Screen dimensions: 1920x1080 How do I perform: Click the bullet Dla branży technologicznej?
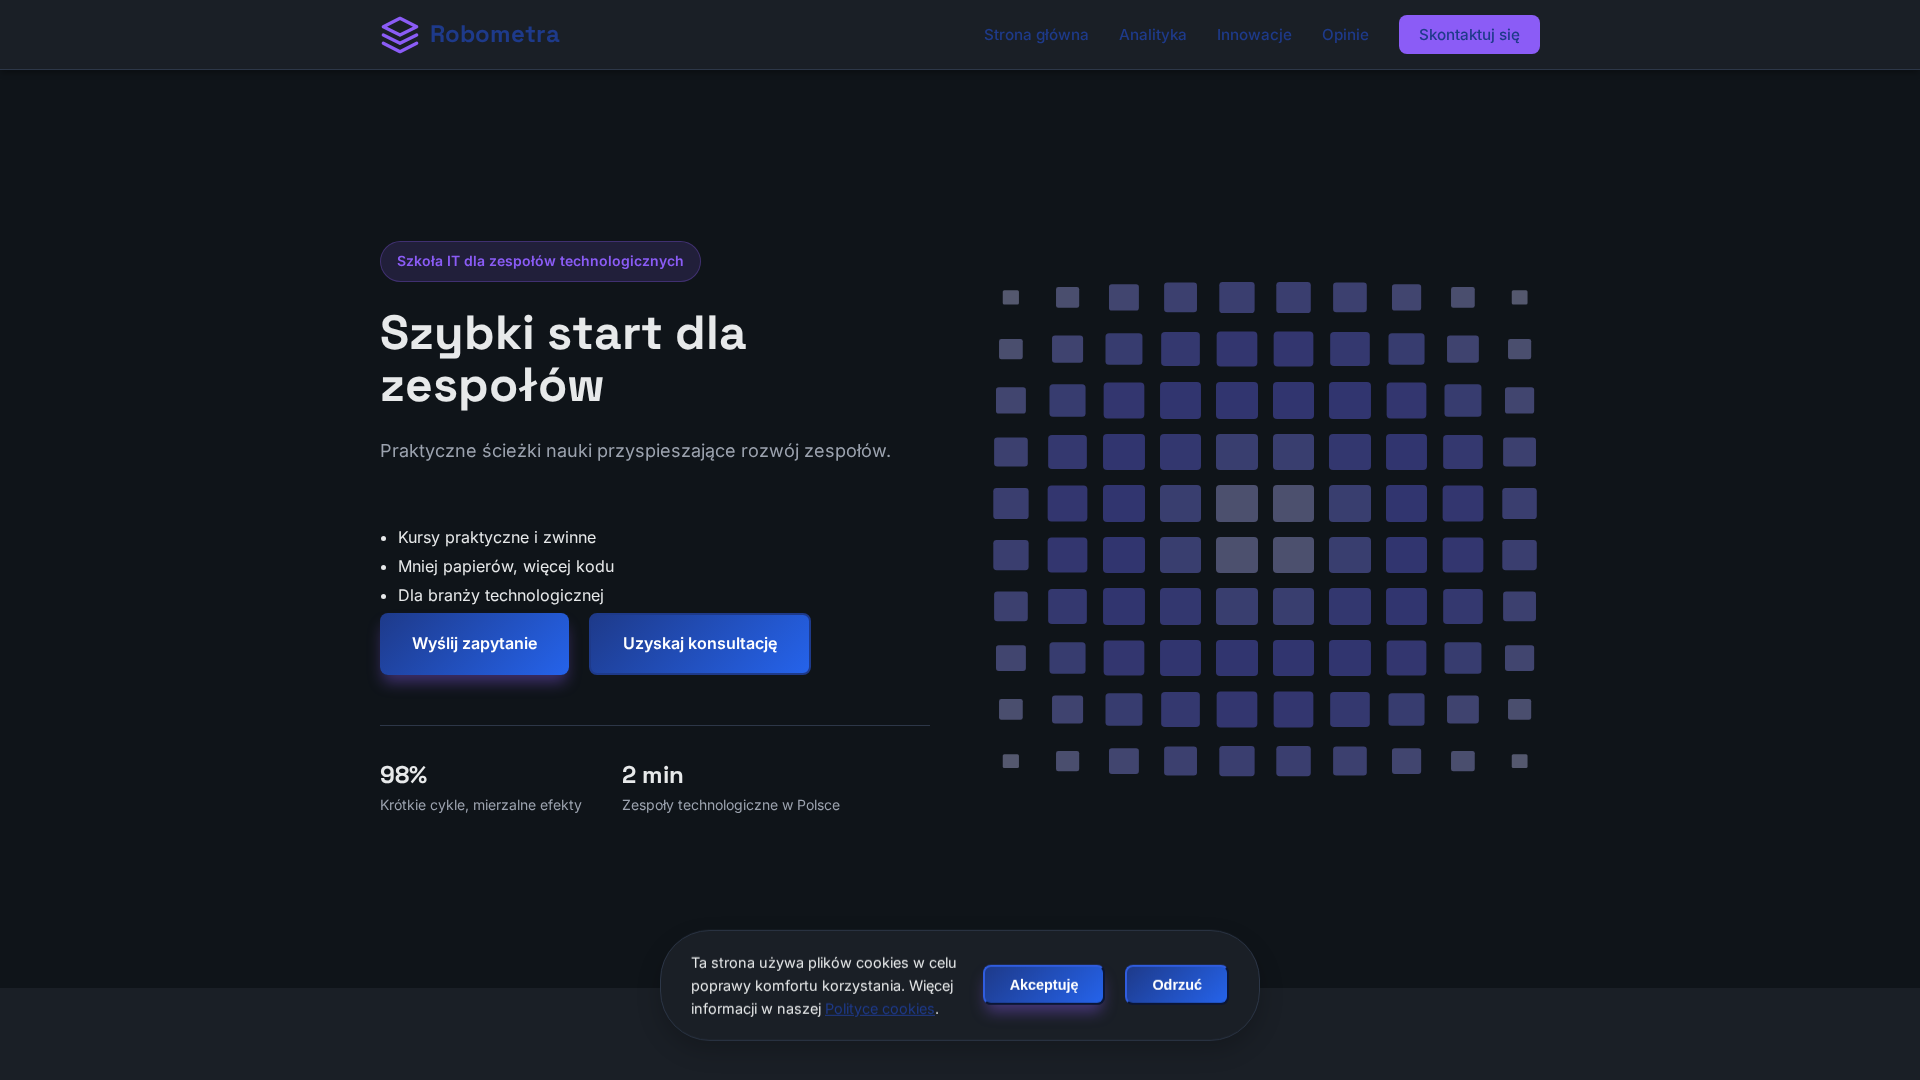click(501, 596)
